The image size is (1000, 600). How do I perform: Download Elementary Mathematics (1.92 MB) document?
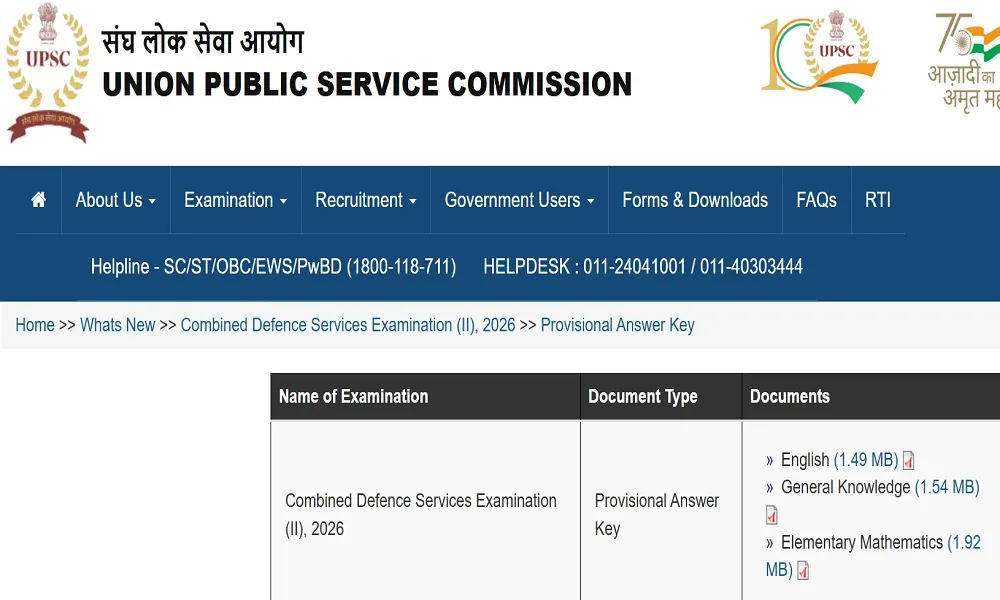point(873,555)
